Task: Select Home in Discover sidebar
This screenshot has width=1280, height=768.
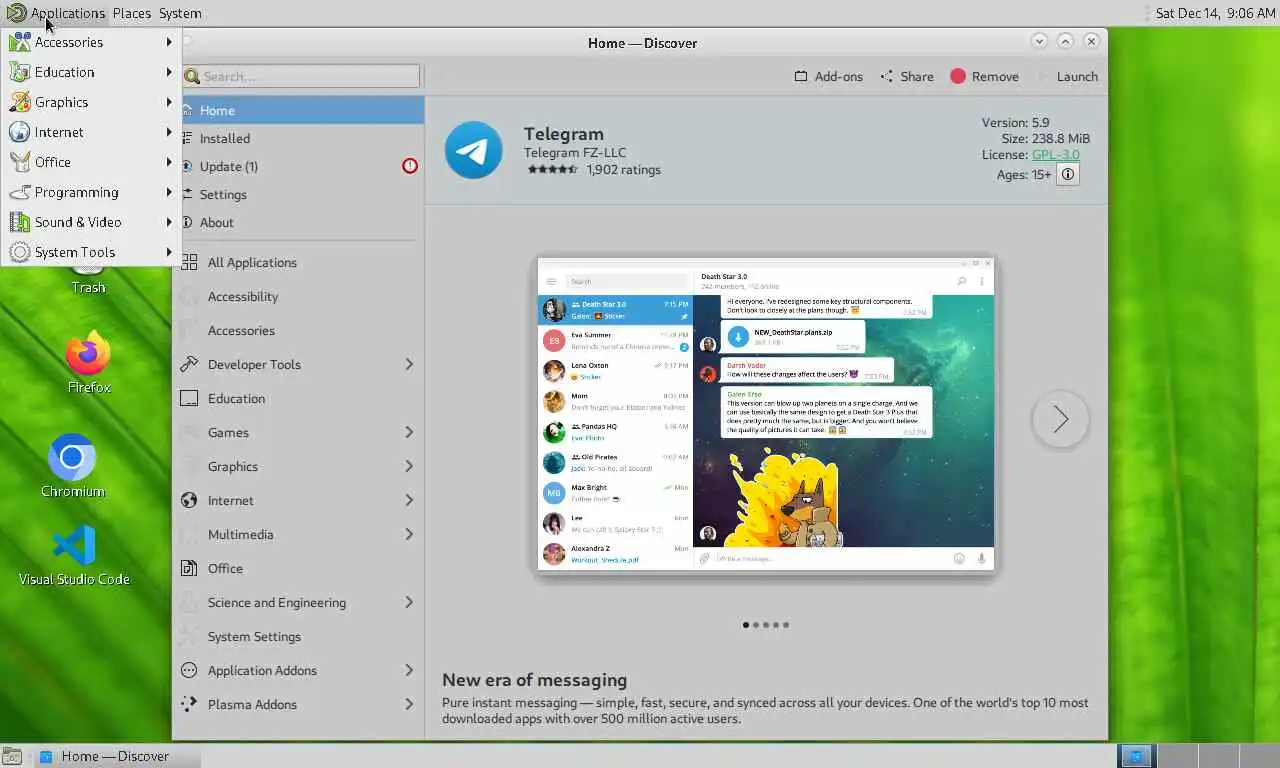Action: tap(298, 110)
